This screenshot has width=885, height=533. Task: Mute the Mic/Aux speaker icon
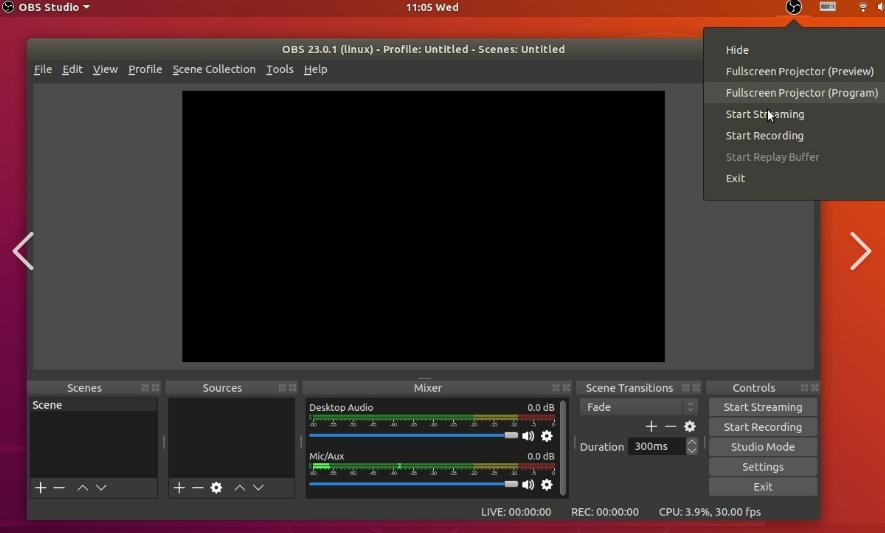(528, 485)
